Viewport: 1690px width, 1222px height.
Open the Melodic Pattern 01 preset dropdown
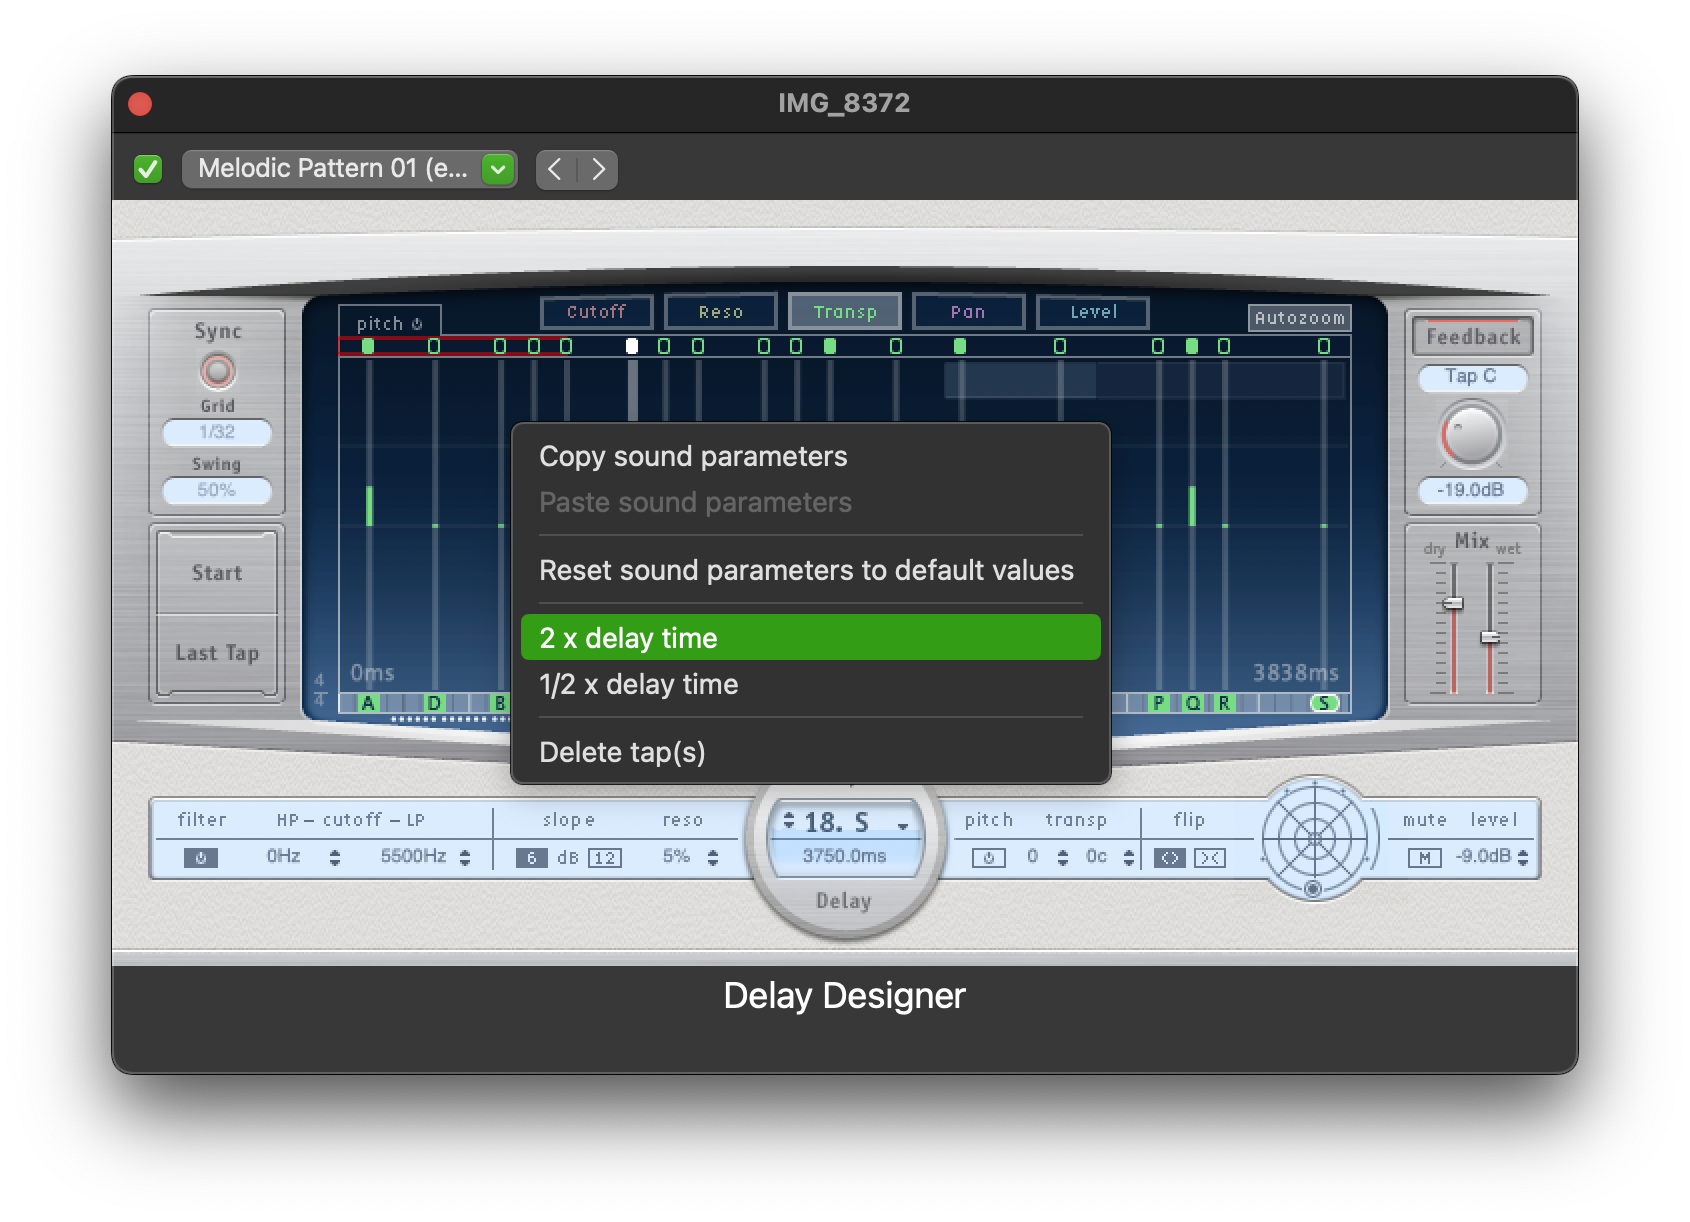pos(349,169)
